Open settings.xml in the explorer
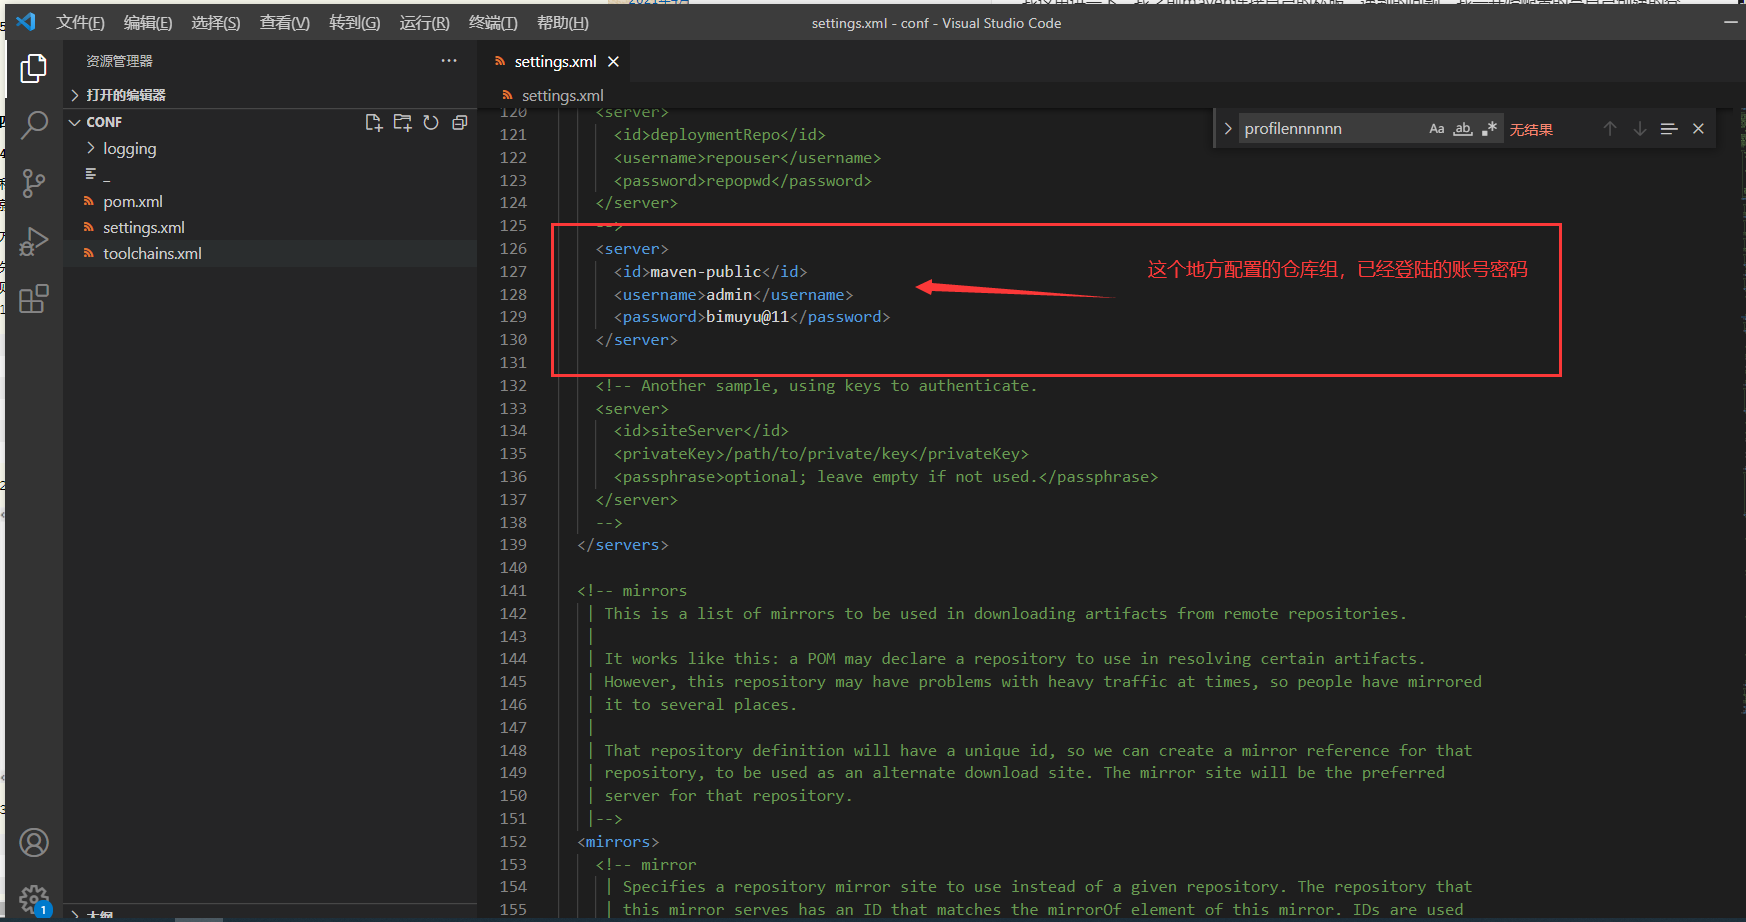 pos(143,227)
